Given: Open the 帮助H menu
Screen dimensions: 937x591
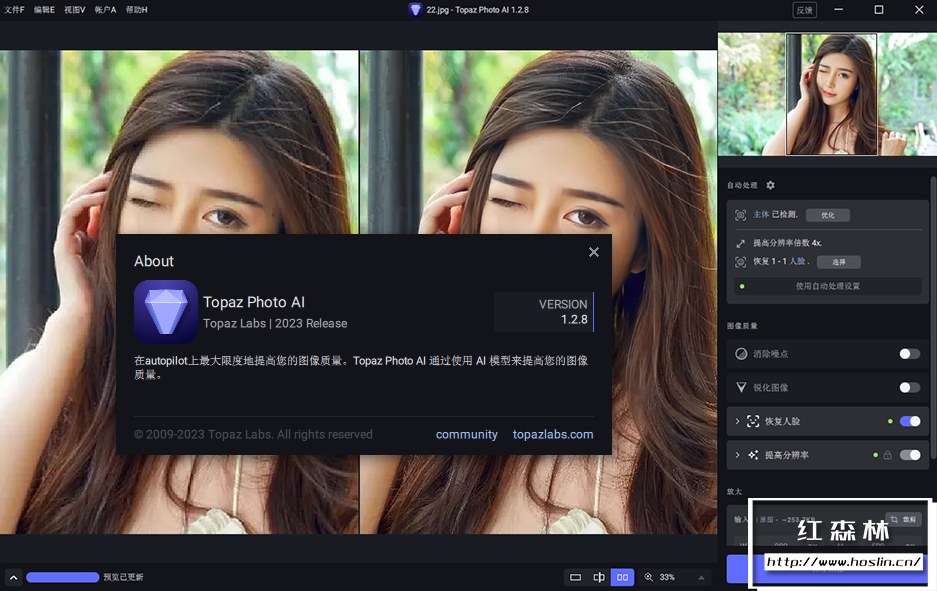Looking at the screenshot, I should (x=136, y=9).
